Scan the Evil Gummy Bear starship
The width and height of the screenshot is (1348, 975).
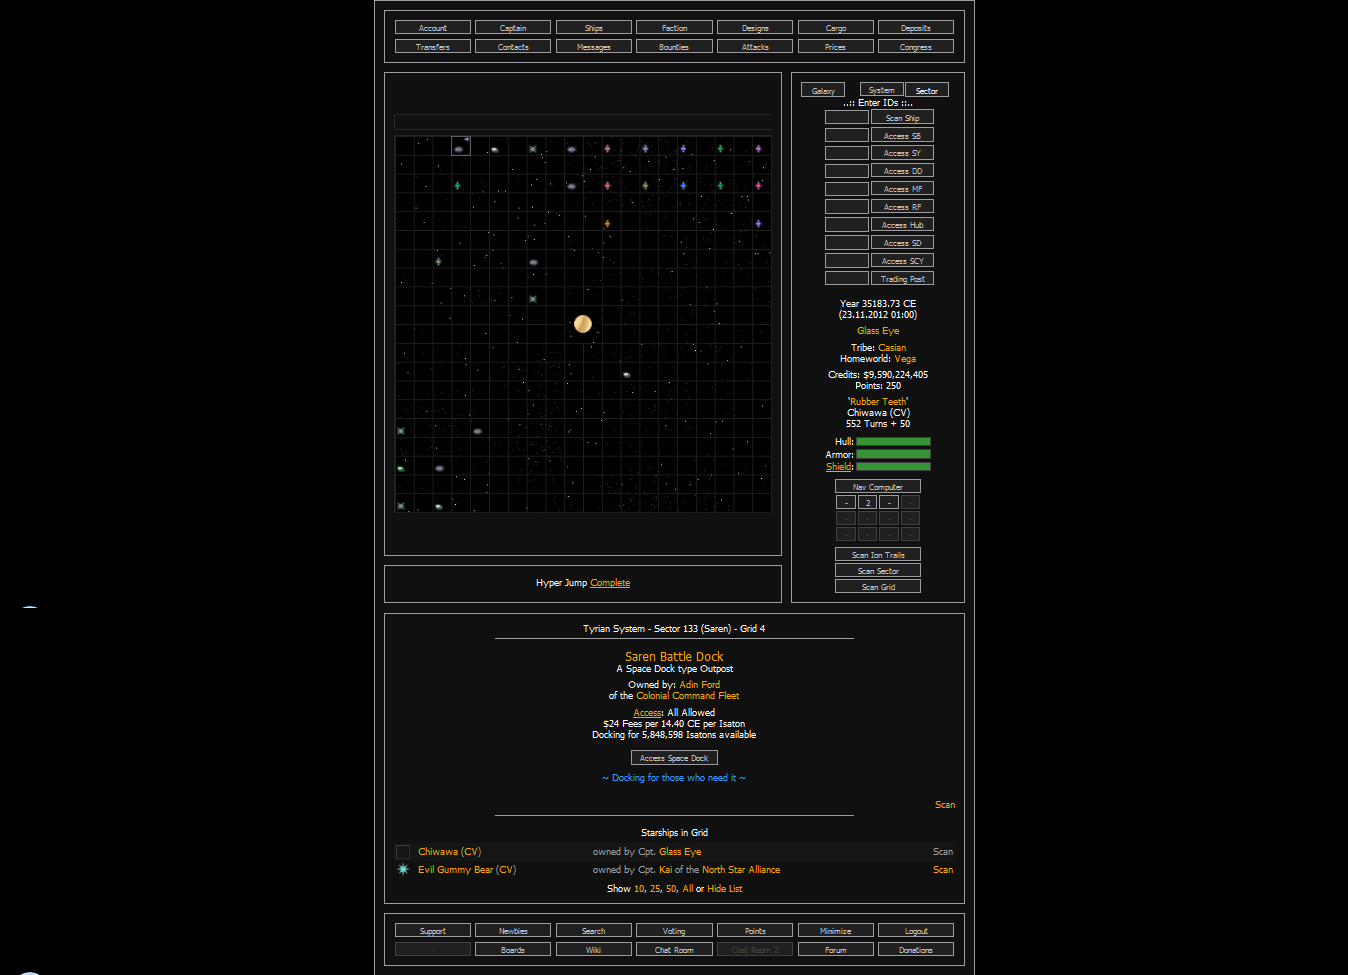[942, 870]
